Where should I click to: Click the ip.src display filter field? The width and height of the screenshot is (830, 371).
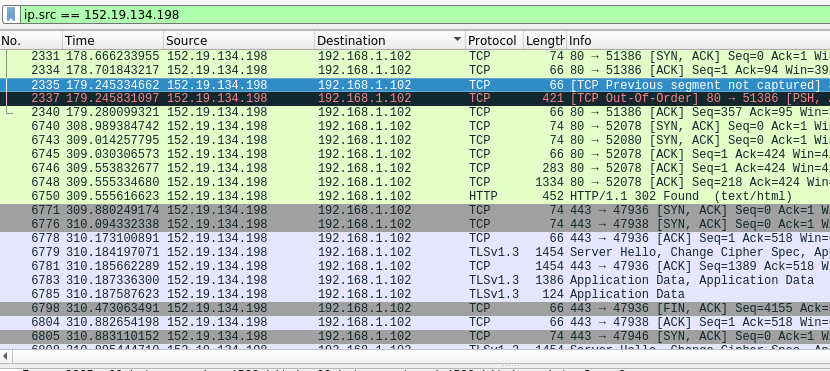[425, 14]
